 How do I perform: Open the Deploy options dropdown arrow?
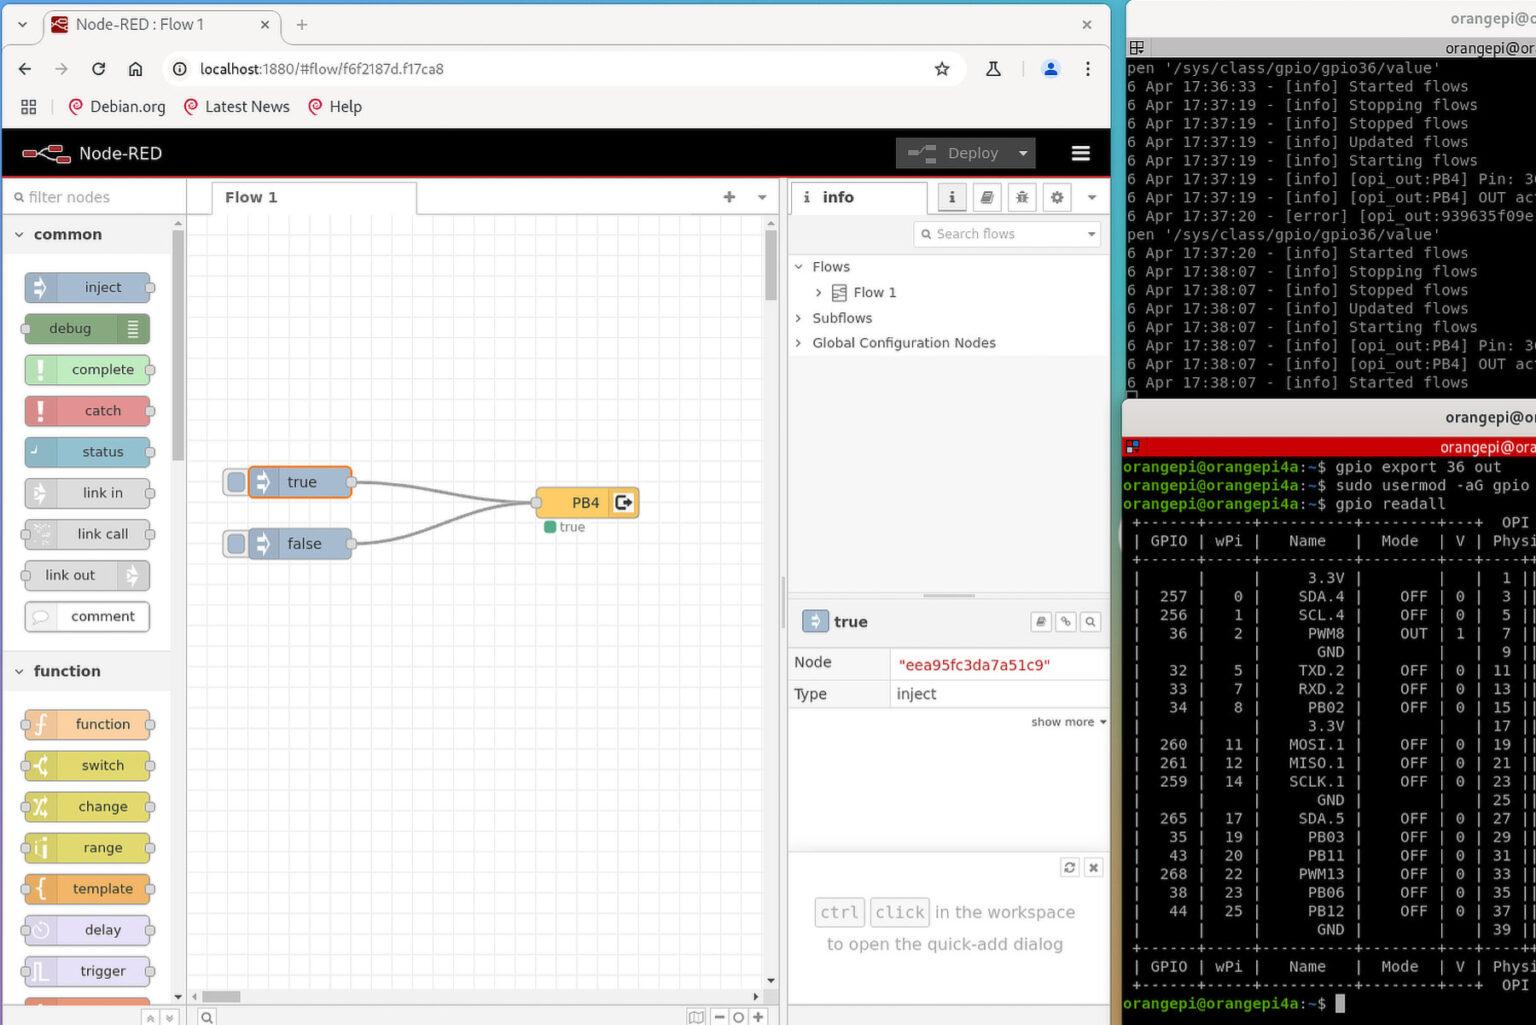coord(1023,153)
